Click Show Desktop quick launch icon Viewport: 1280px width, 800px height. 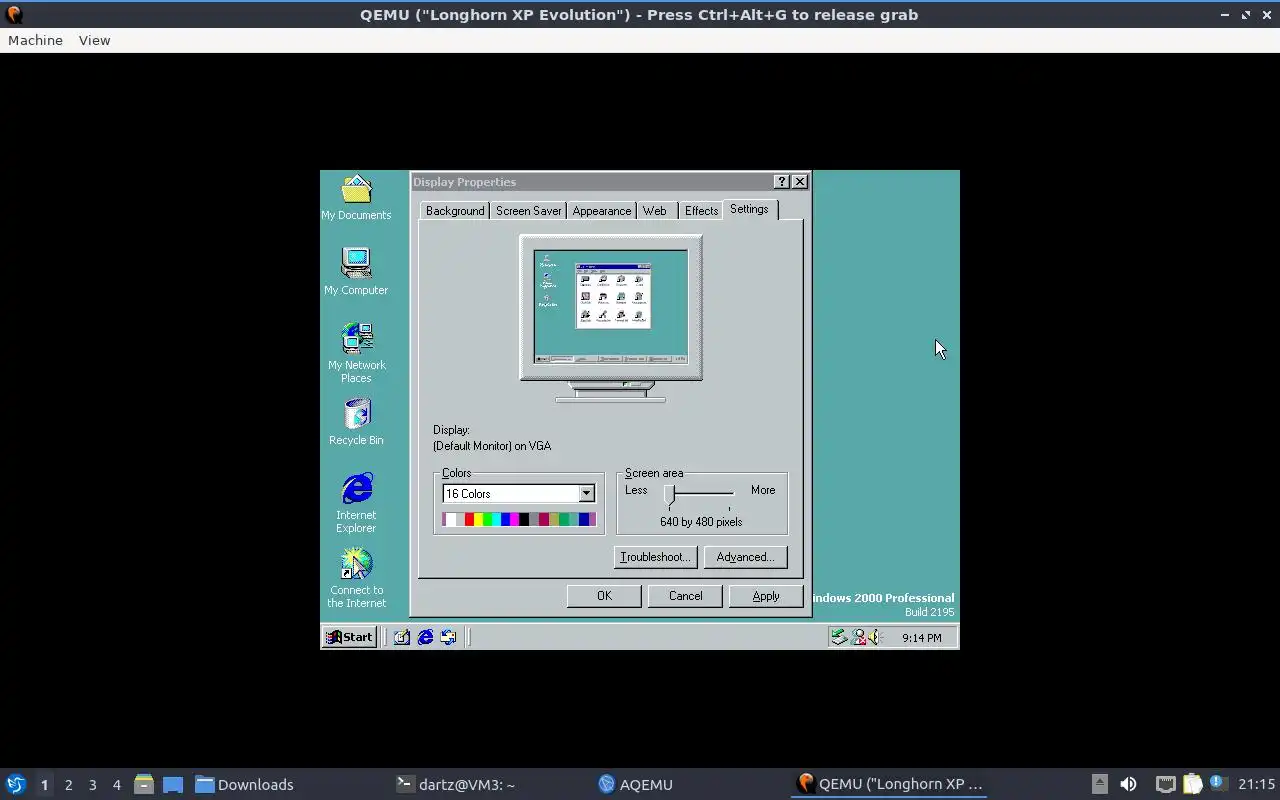click(x=402, y=637)
